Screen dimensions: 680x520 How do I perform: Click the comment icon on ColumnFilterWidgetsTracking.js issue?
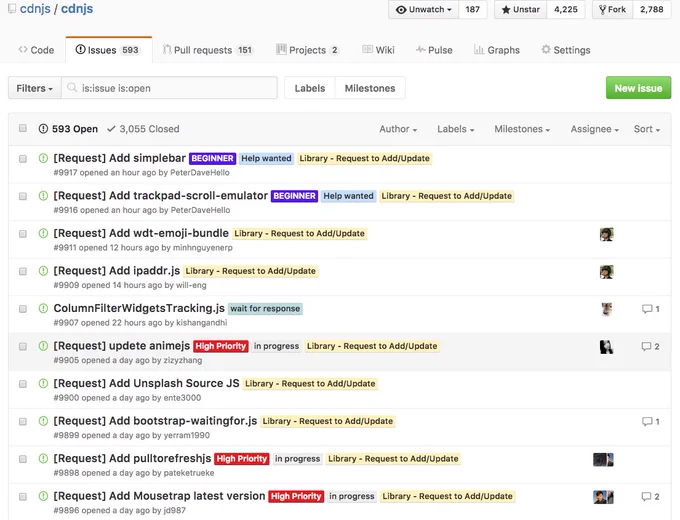point(647,309)
